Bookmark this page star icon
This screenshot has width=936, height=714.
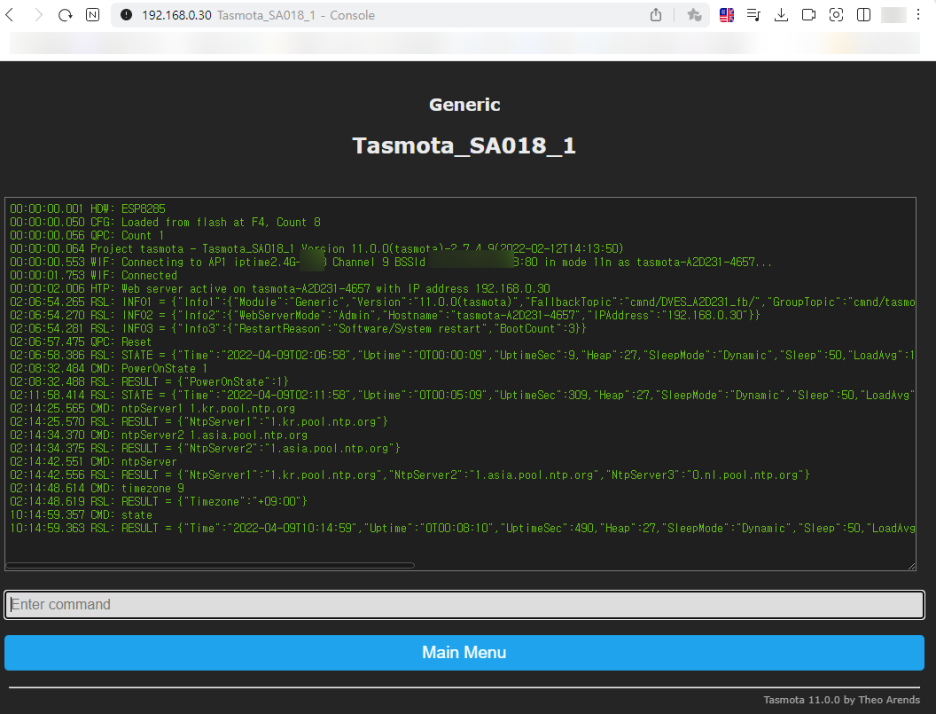[694, 15]
